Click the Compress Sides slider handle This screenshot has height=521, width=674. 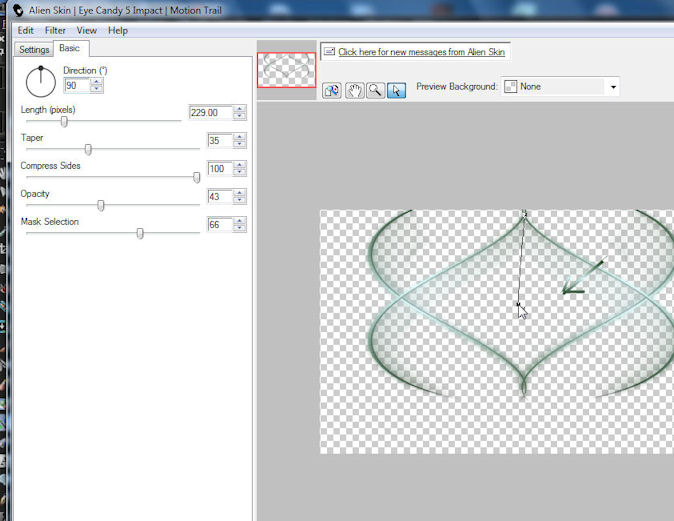point(196,178)
